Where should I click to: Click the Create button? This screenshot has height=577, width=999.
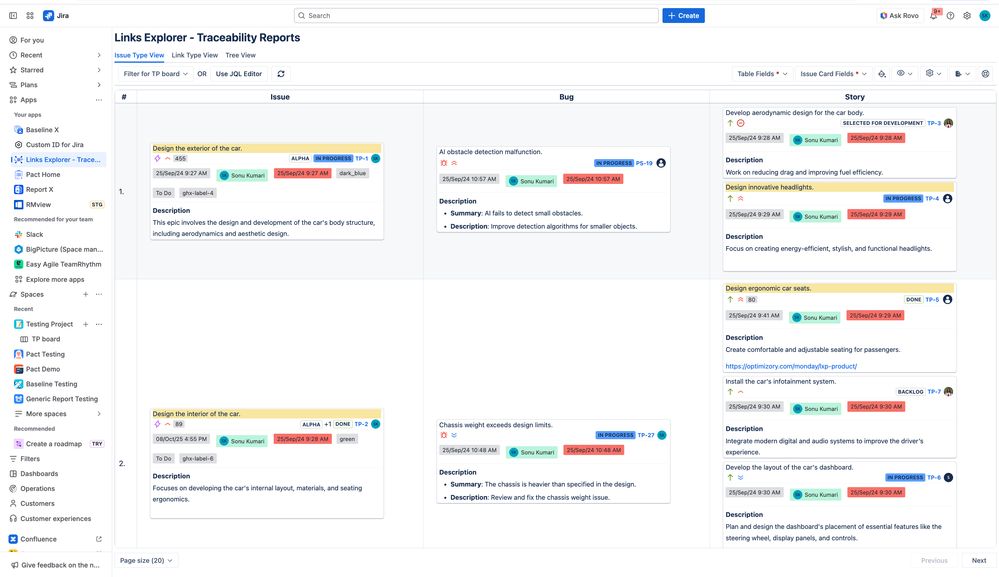(683, 15)
